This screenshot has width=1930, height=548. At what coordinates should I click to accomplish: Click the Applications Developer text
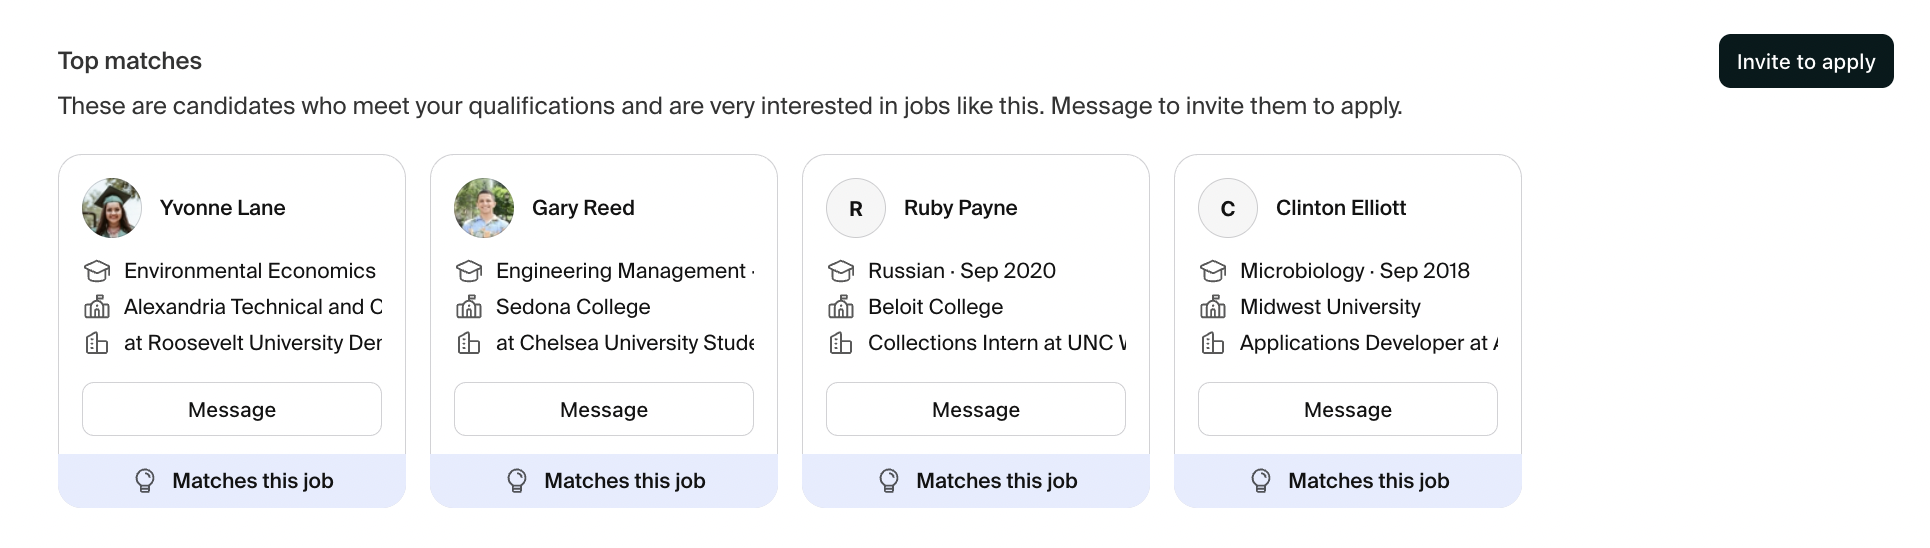(1369, 343)
